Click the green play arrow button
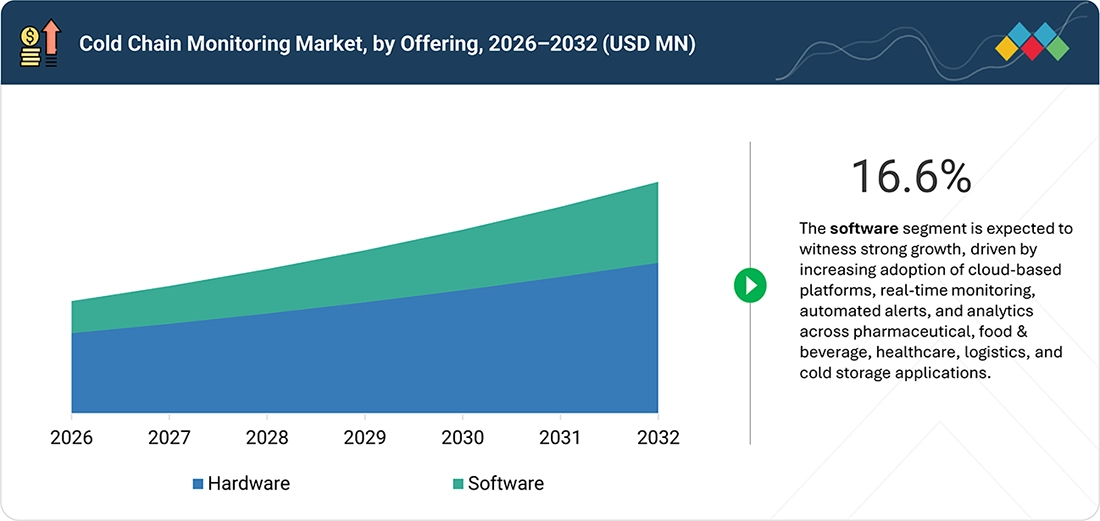This screenshot has width=1100, height=521. (750, 285)
